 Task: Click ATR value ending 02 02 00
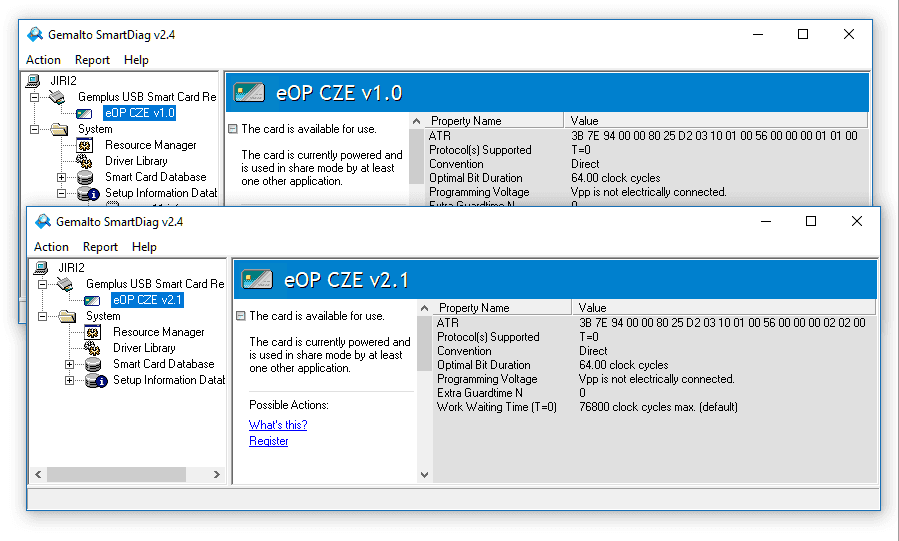(722, 323)
